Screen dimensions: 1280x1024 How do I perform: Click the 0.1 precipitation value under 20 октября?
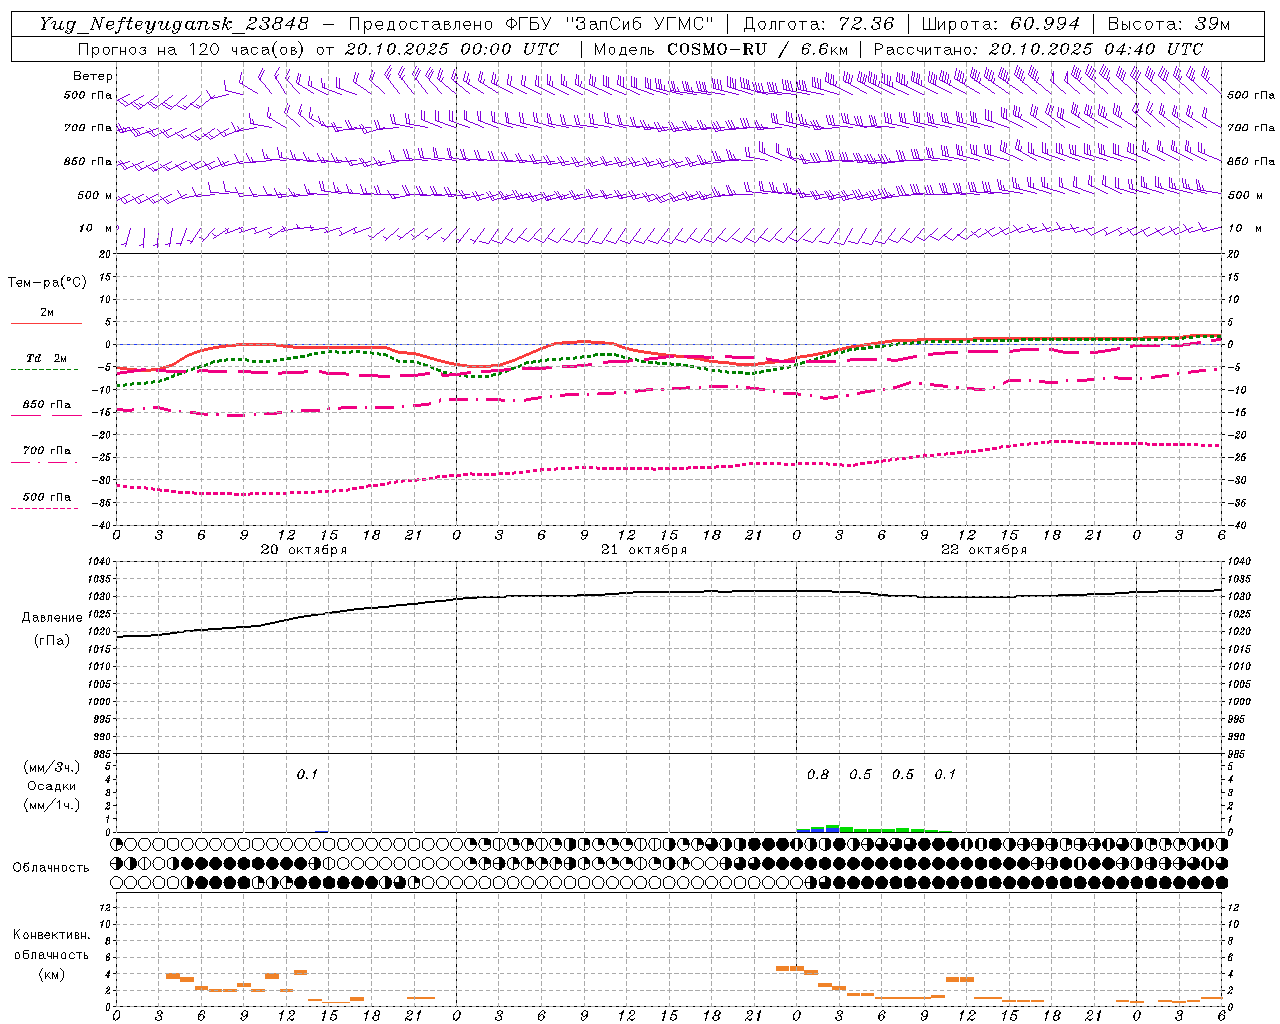click(x=307, y=774)
